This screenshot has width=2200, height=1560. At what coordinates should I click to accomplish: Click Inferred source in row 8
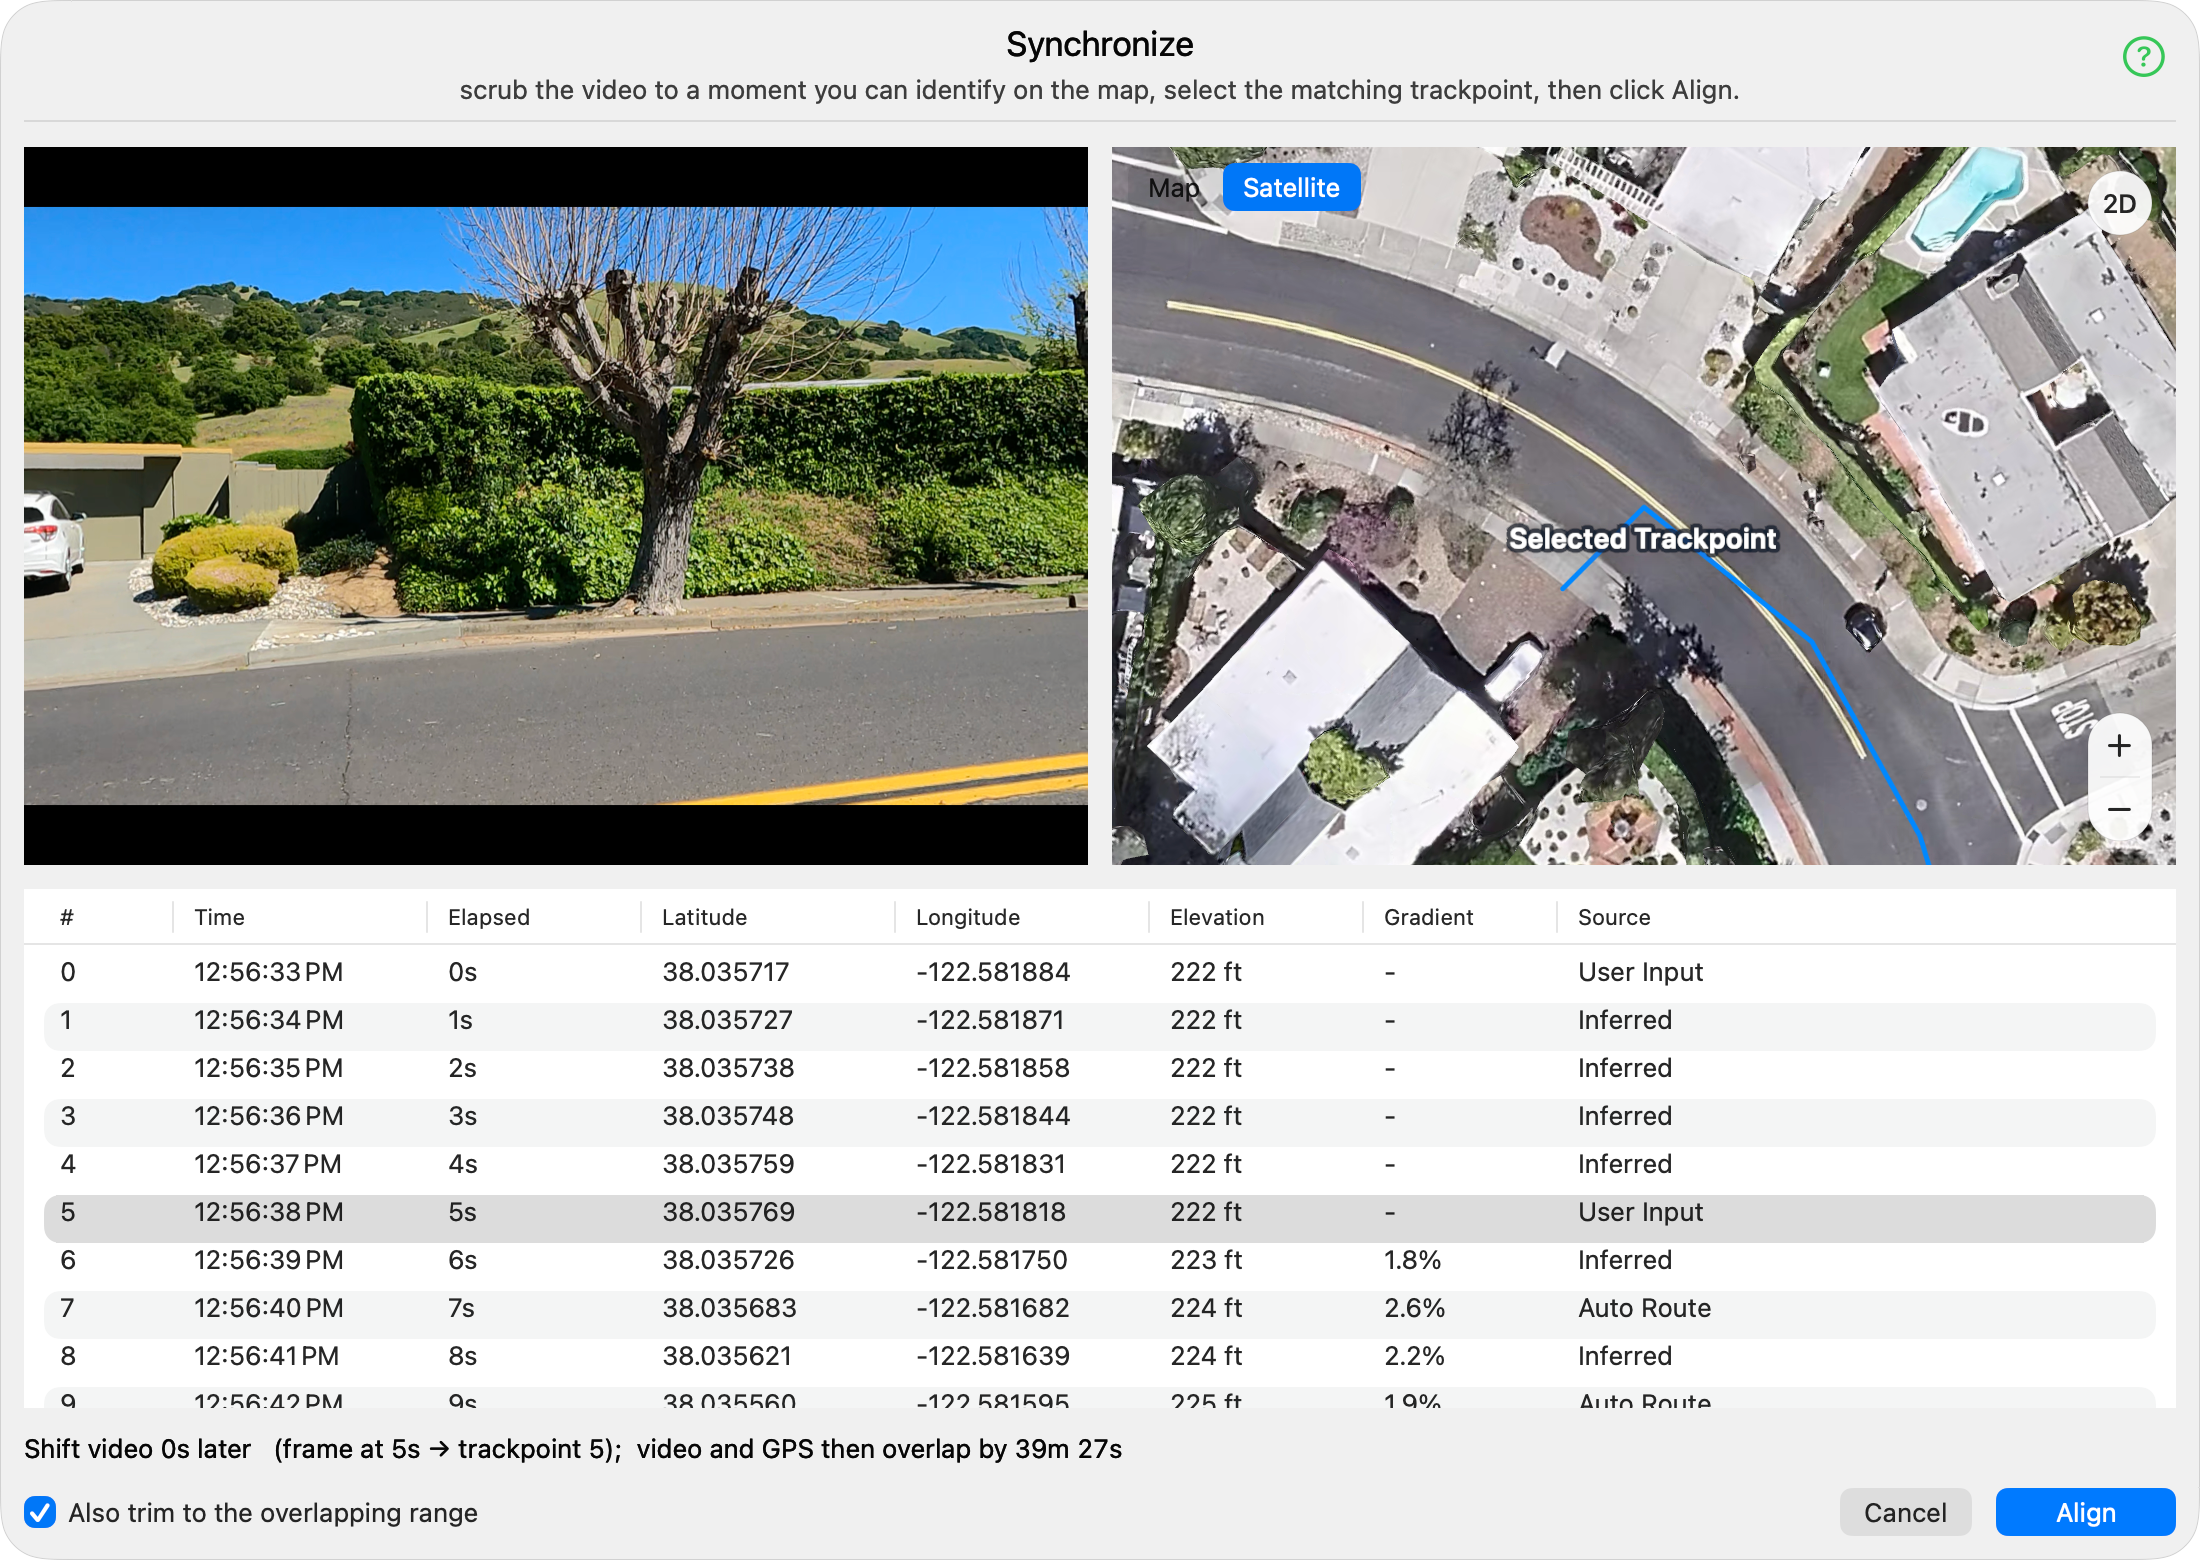(1625, 1356)
